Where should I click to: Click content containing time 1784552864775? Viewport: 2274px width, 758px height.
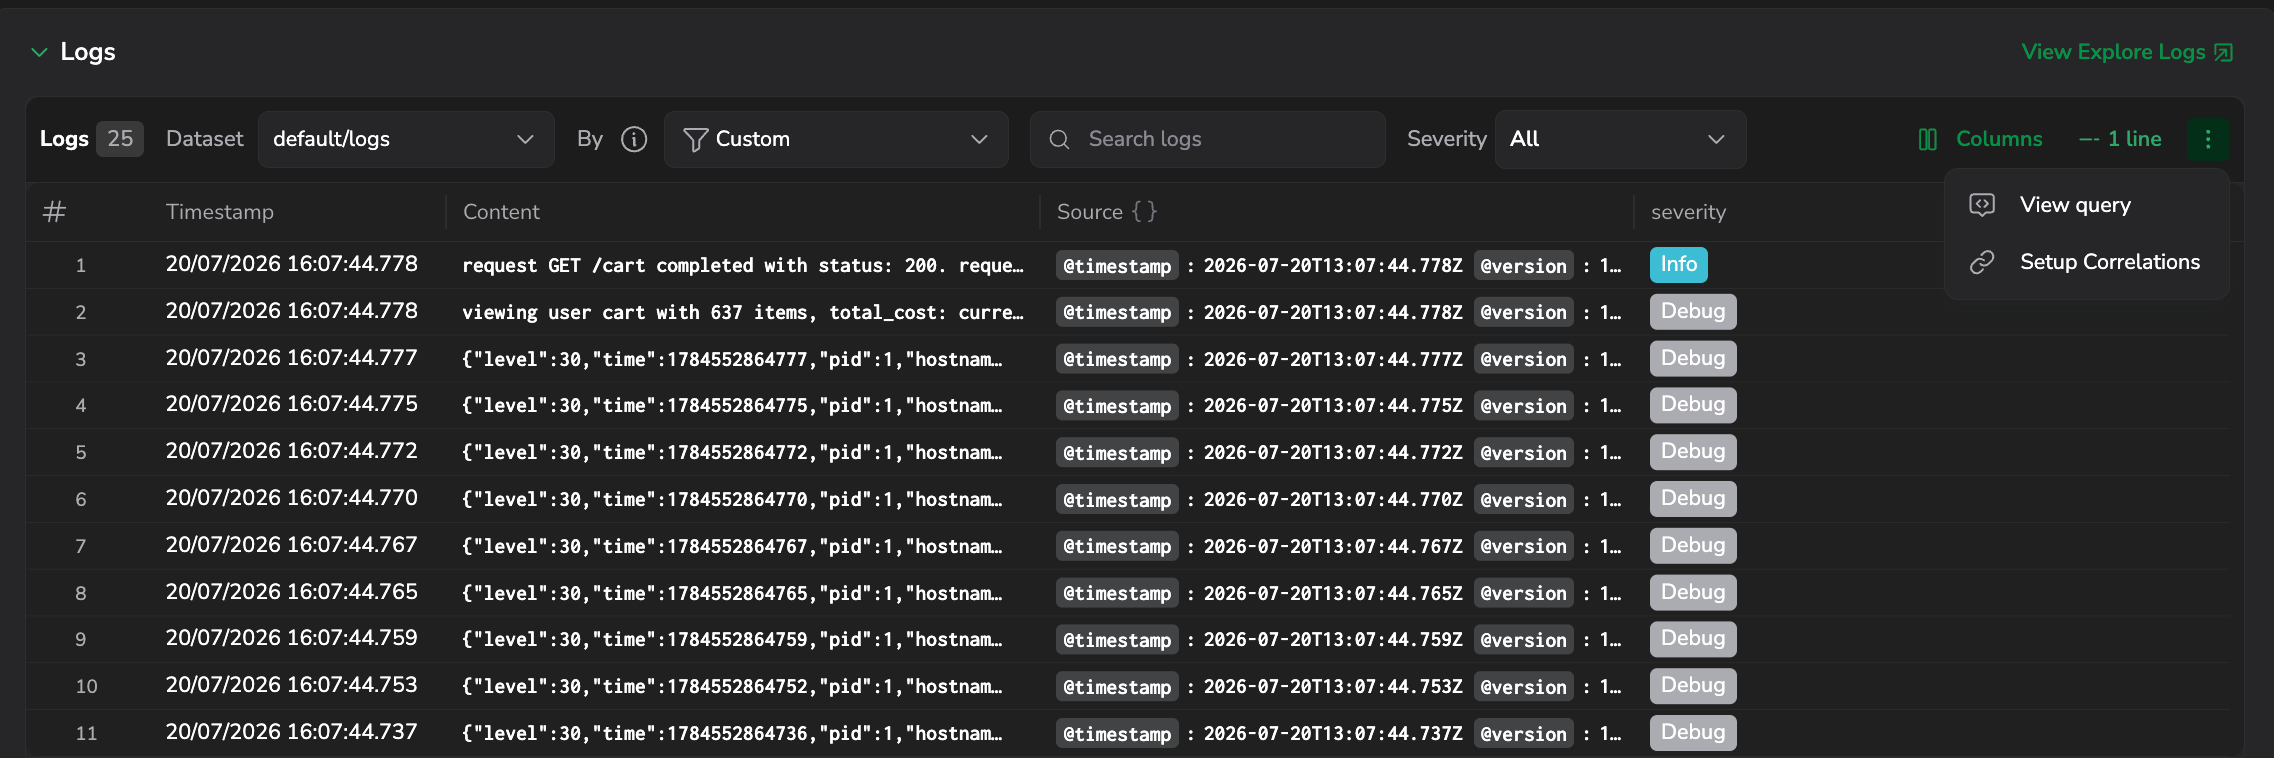[732, 405]
